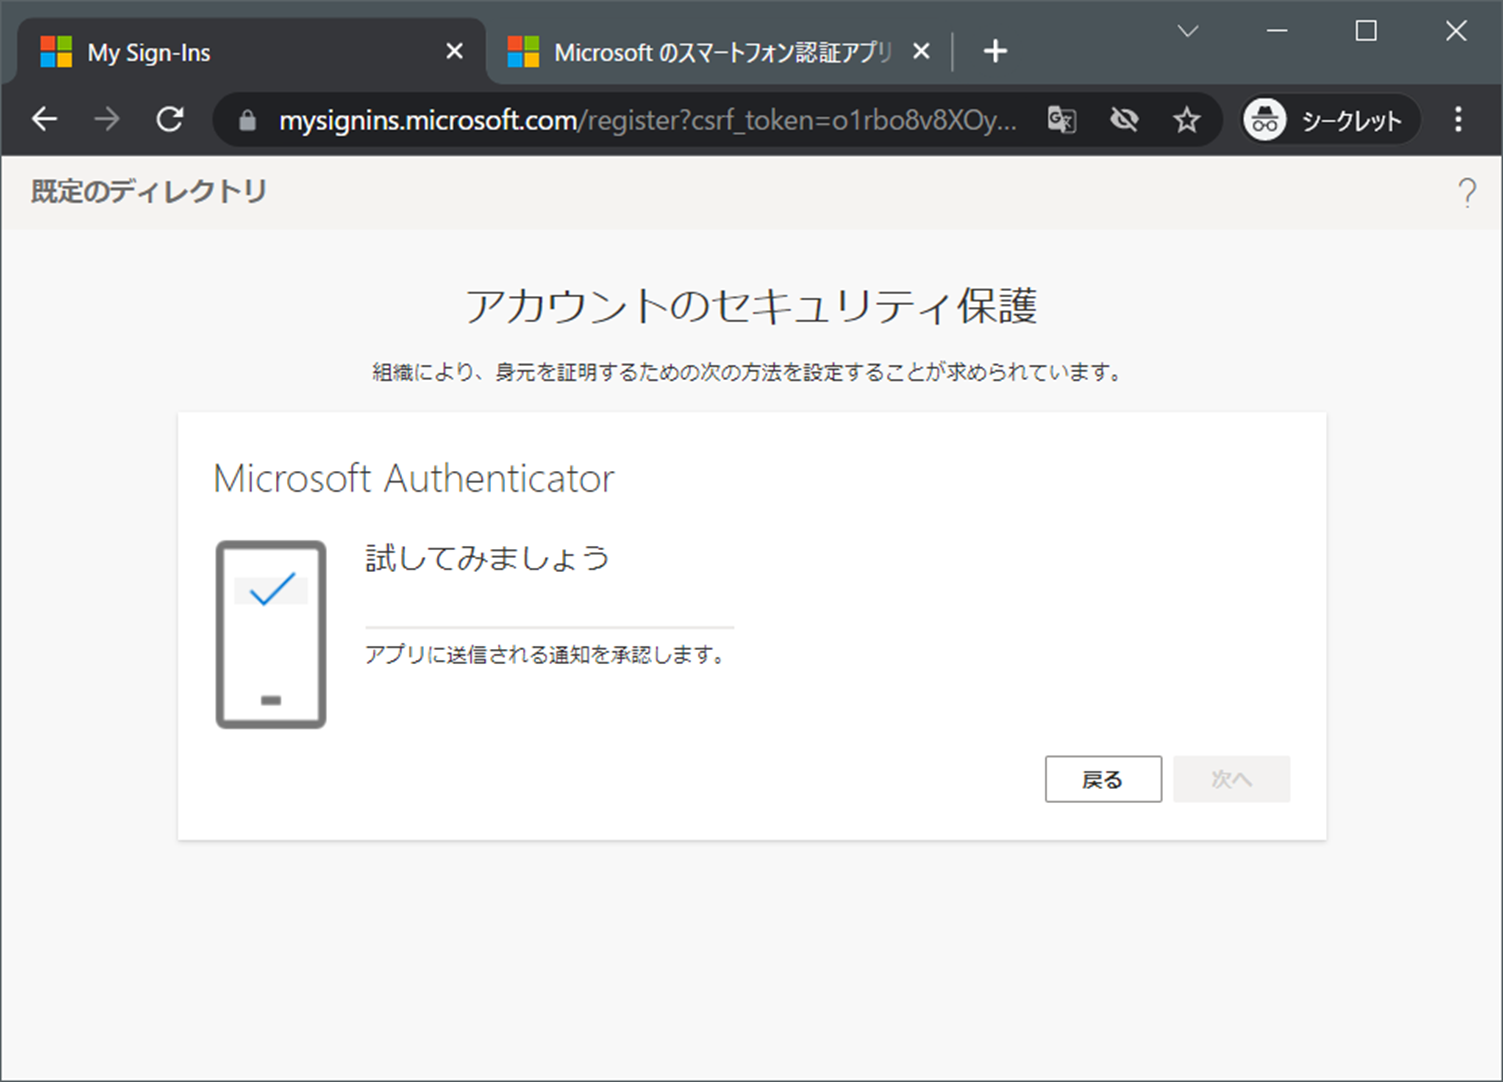Click the 戻る back button
The height and width of the screenshot is (1082, 1503).
[1103, 779]
